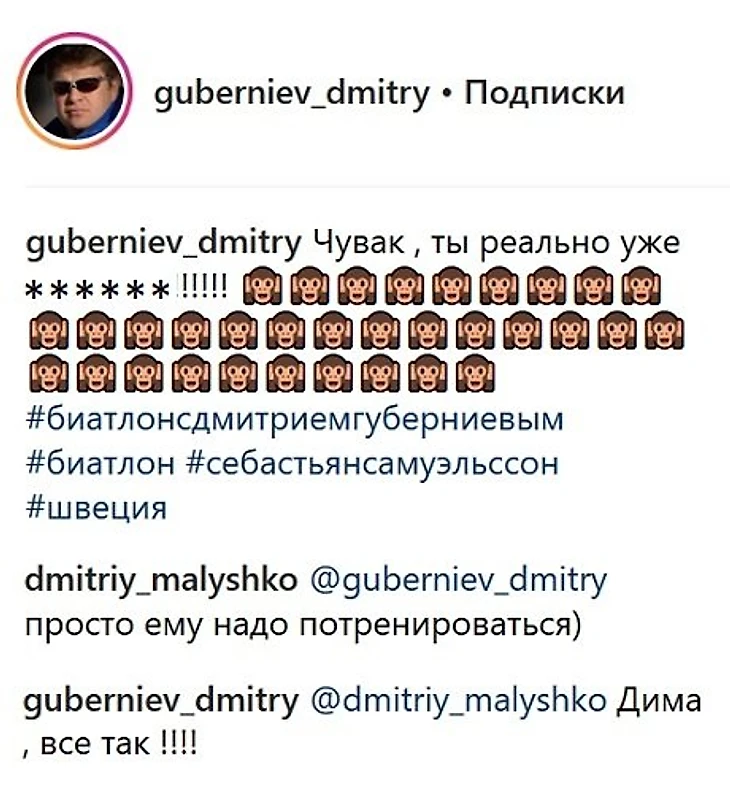Click the comment text 'просто ему надо потренироваться)'

(303, 625)
